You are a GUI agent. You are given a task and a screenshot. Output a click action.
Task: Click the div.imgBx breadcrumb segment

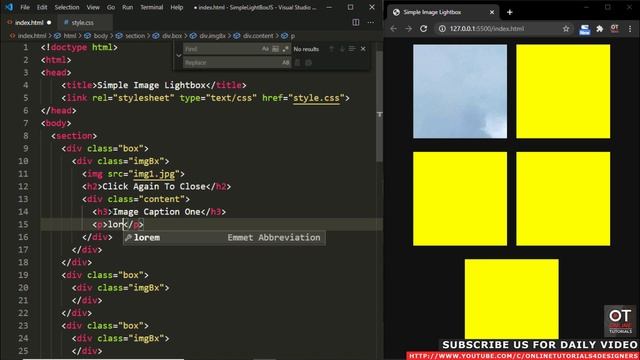tap(212, 36)
